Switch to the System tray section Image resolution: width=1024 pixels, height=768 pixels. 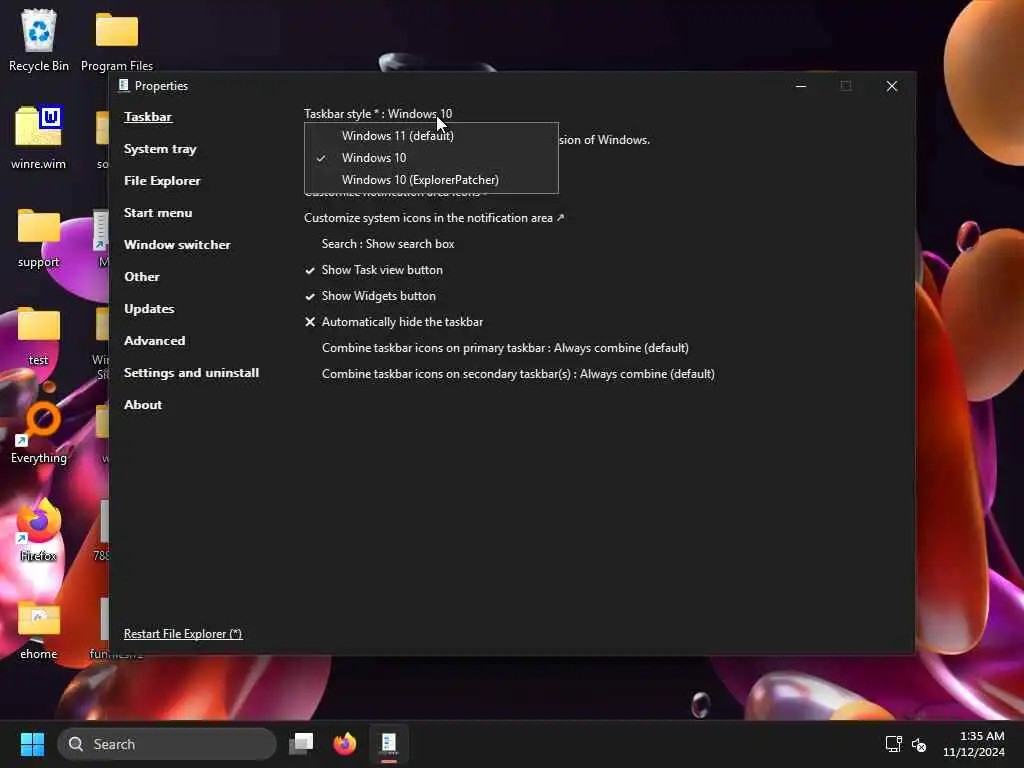tap(160, 149)
